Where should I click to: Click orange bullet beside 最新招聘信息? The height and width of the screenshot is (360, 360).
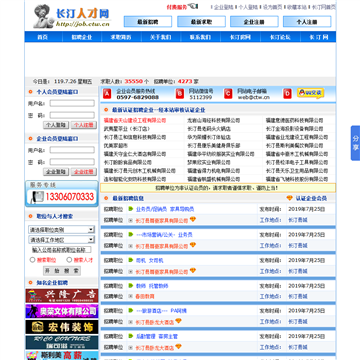106,198
